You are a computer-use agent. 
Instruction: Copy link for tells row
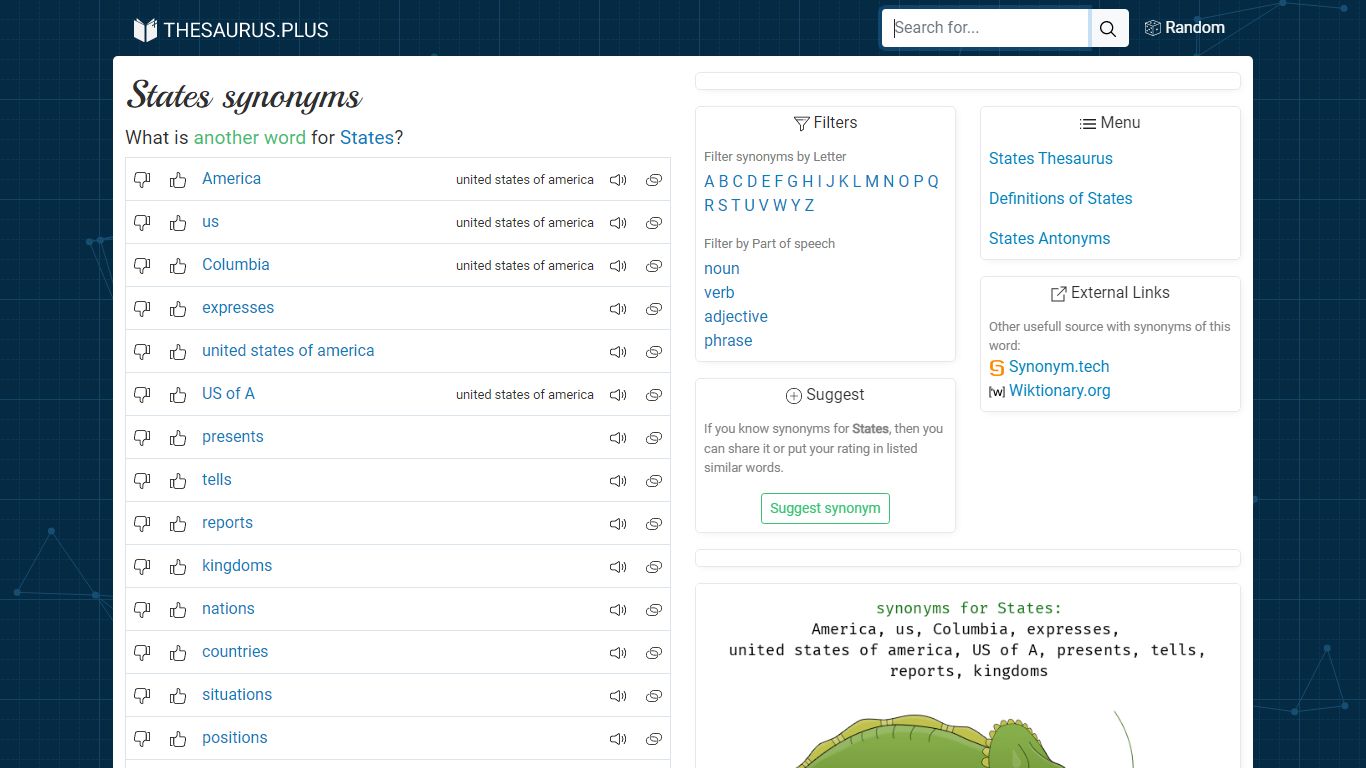[x=654, y=481]
